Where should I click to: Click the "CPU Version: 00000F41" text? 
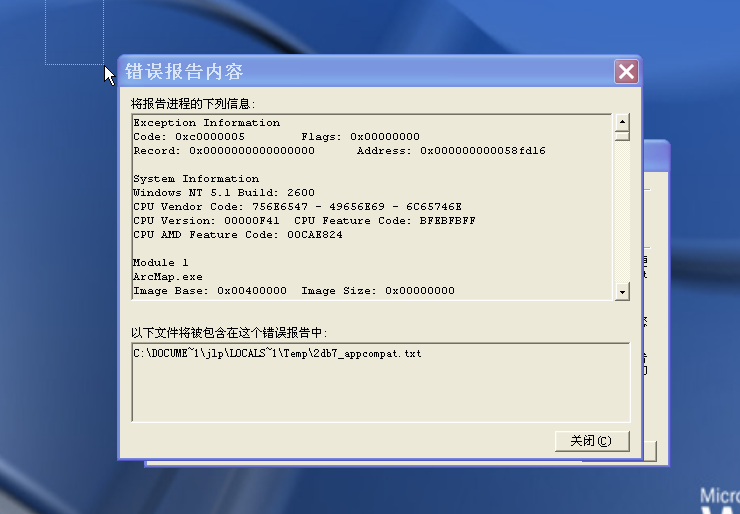pyautogui.click(x=206, y=221)
